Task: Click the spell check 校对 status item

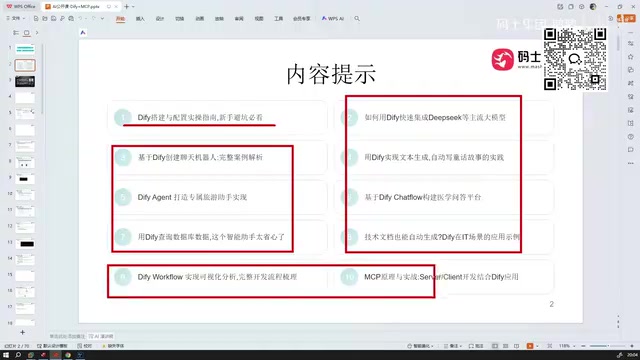Action: coord(85,346)
